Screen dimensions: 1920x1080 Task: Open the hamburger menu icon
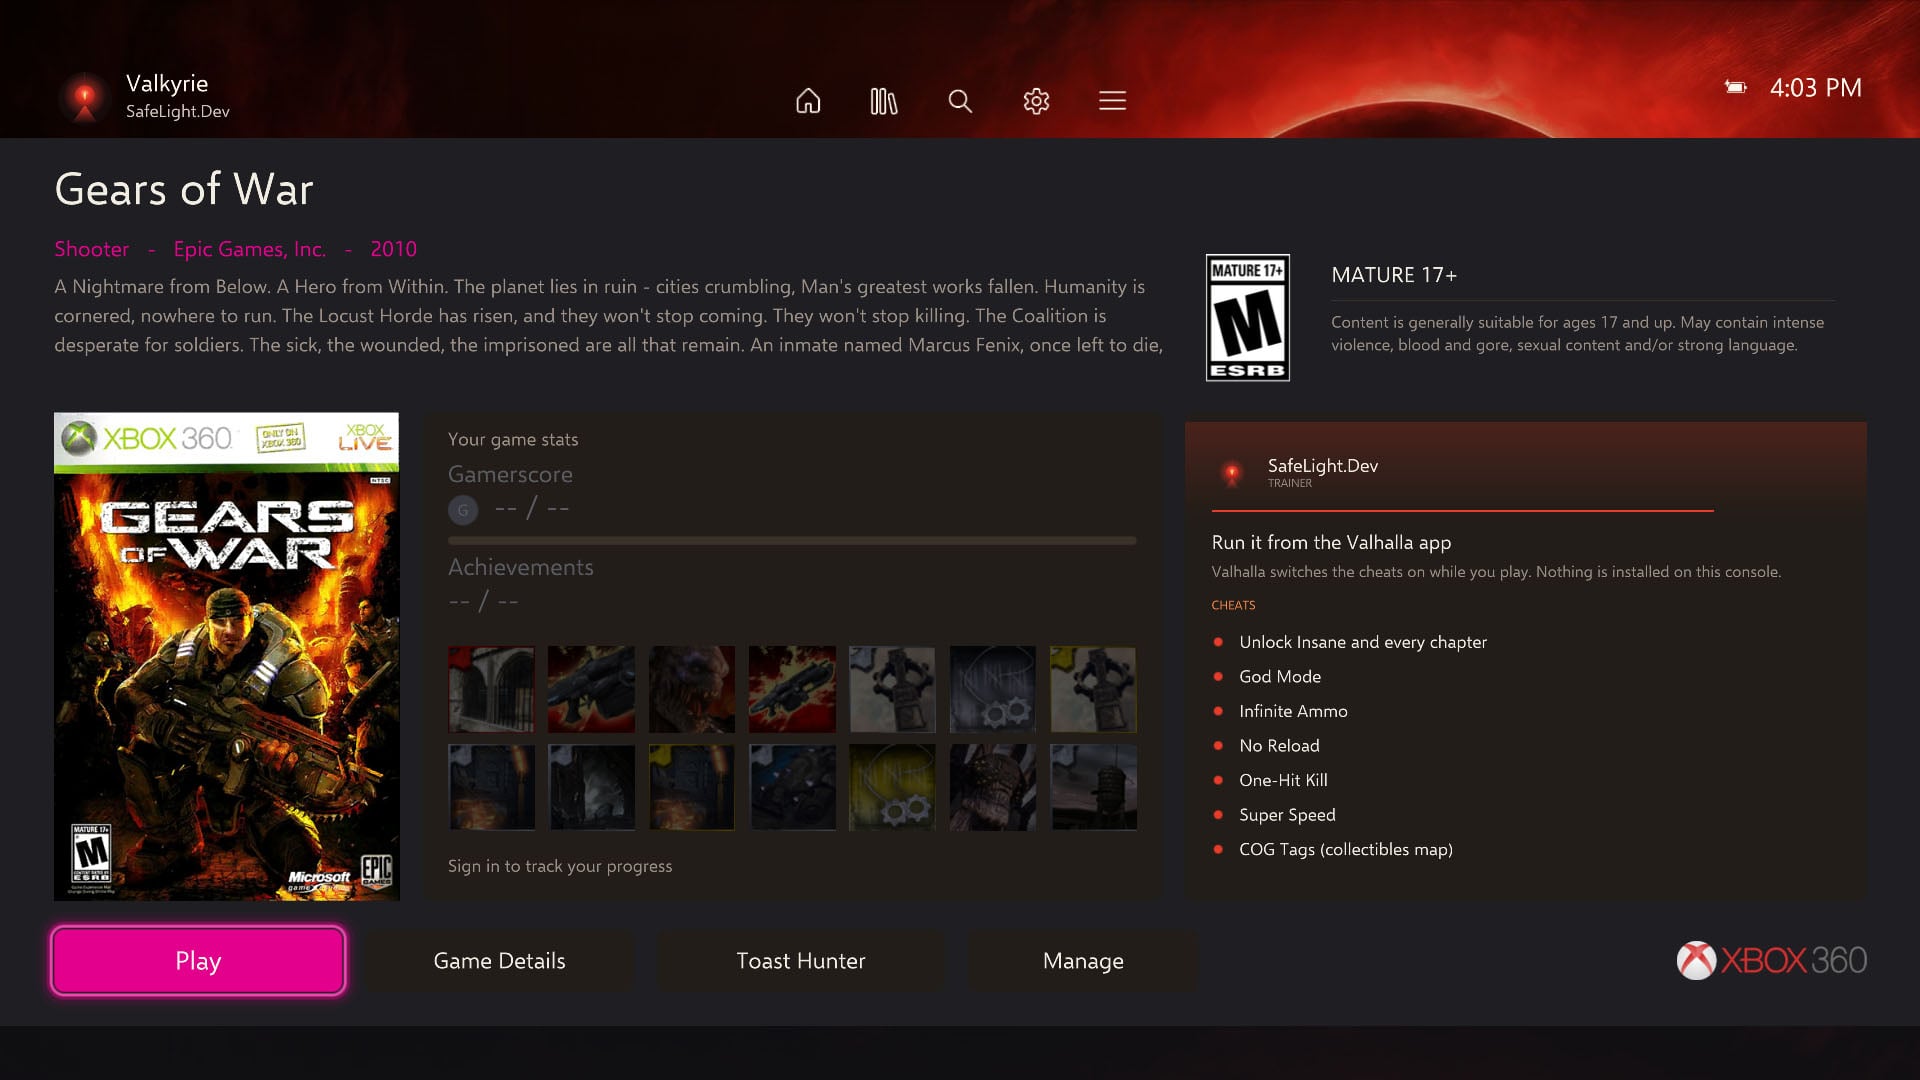pyautogui.click(x=1112, y=101)
